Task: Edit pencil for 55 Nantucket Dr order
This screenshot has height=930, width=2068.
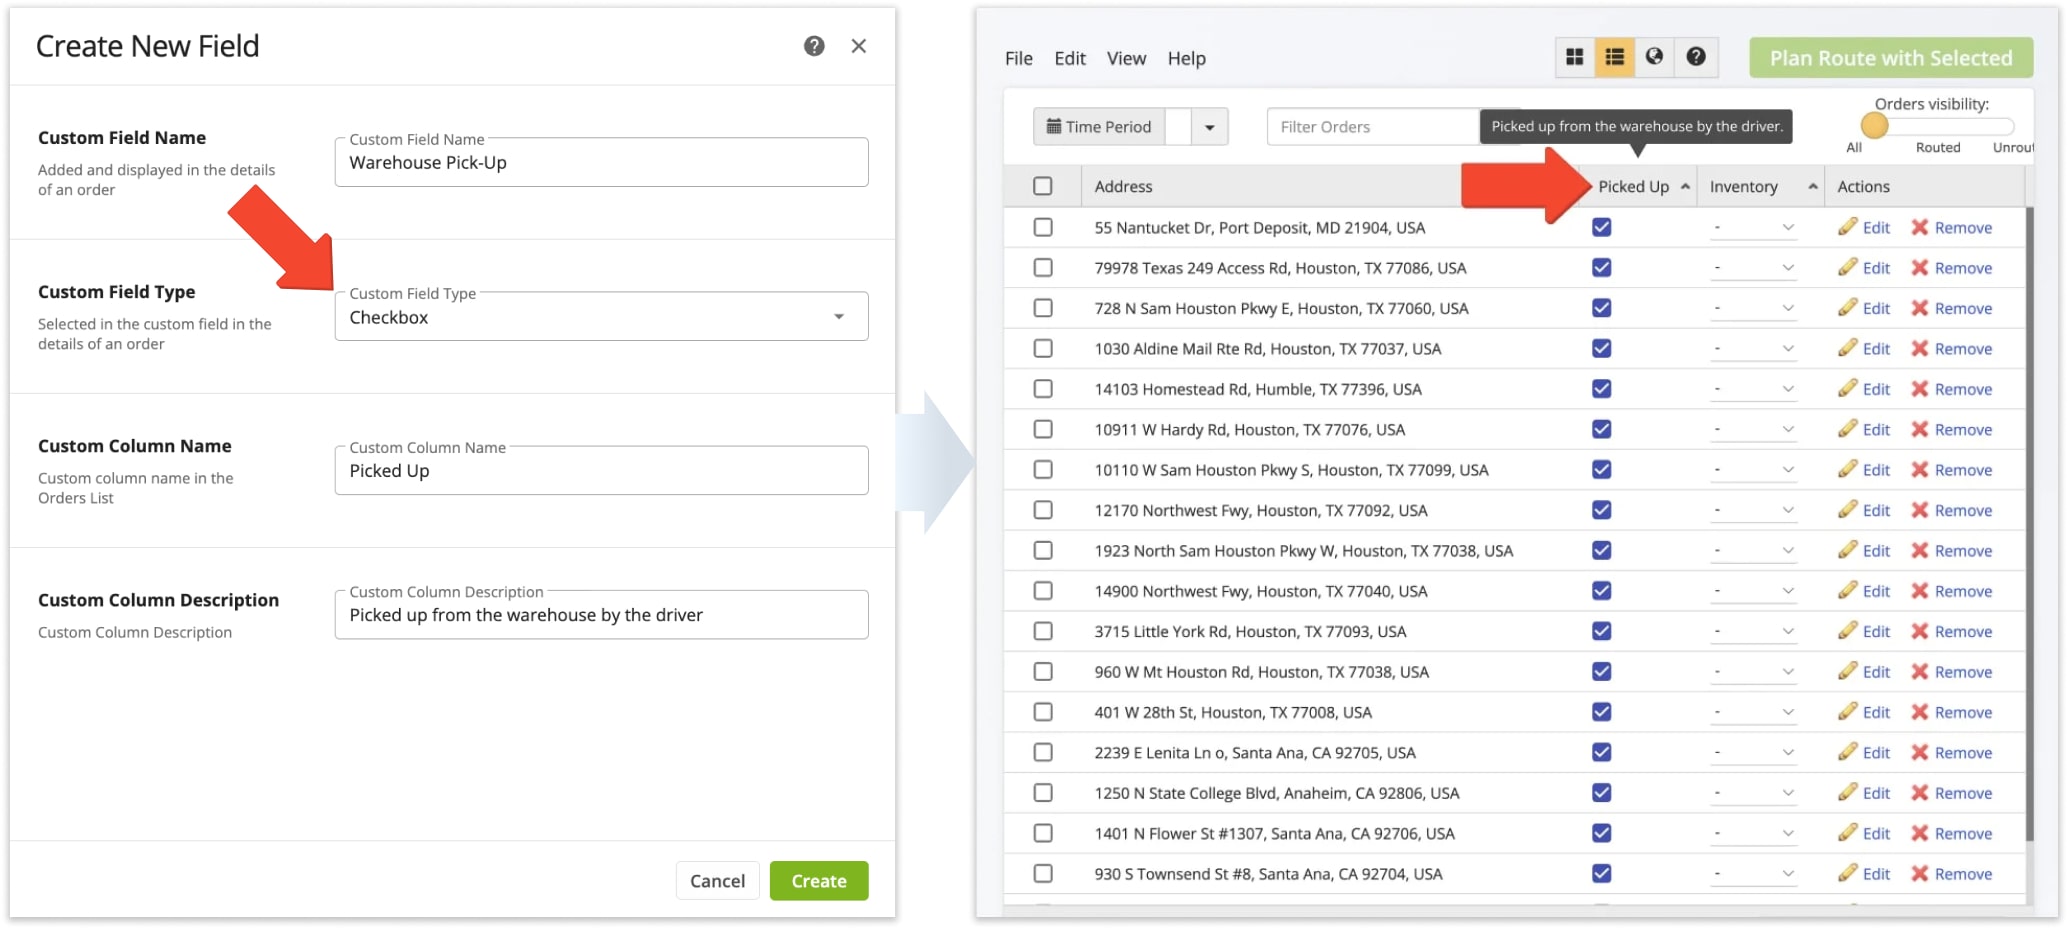Action: coord(1847,227)
